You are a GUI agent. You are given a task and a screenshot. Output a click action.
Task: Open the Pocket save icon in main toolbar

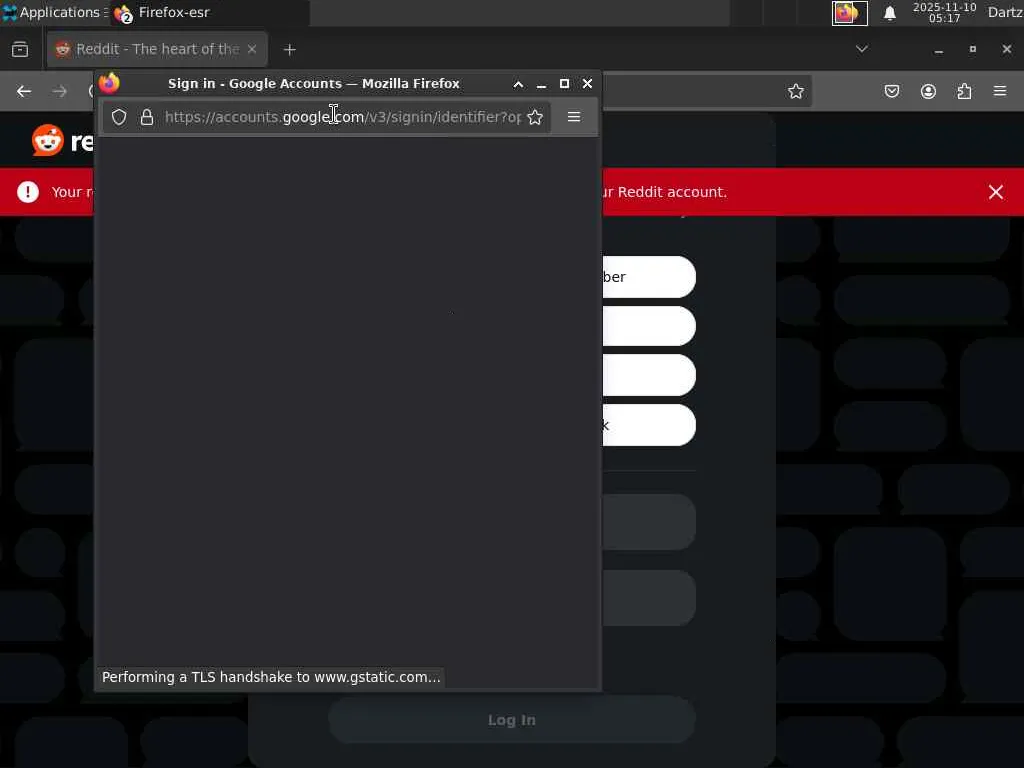(891, 91)
